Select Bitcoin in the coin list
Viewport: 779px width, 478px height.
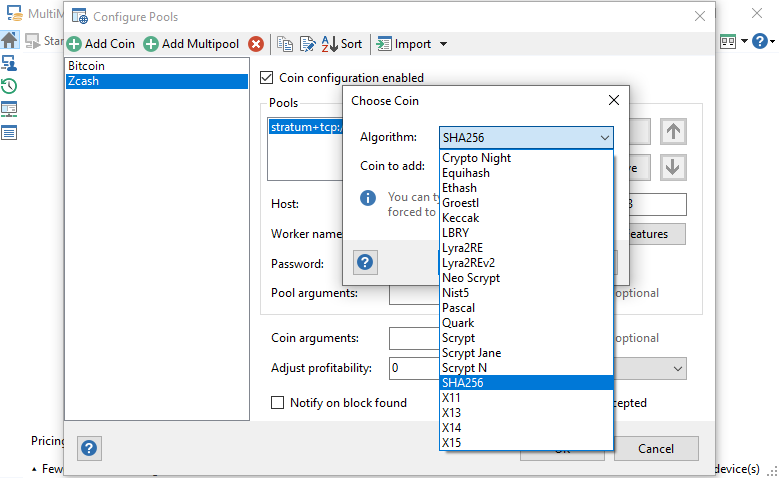tap(86, 66)
